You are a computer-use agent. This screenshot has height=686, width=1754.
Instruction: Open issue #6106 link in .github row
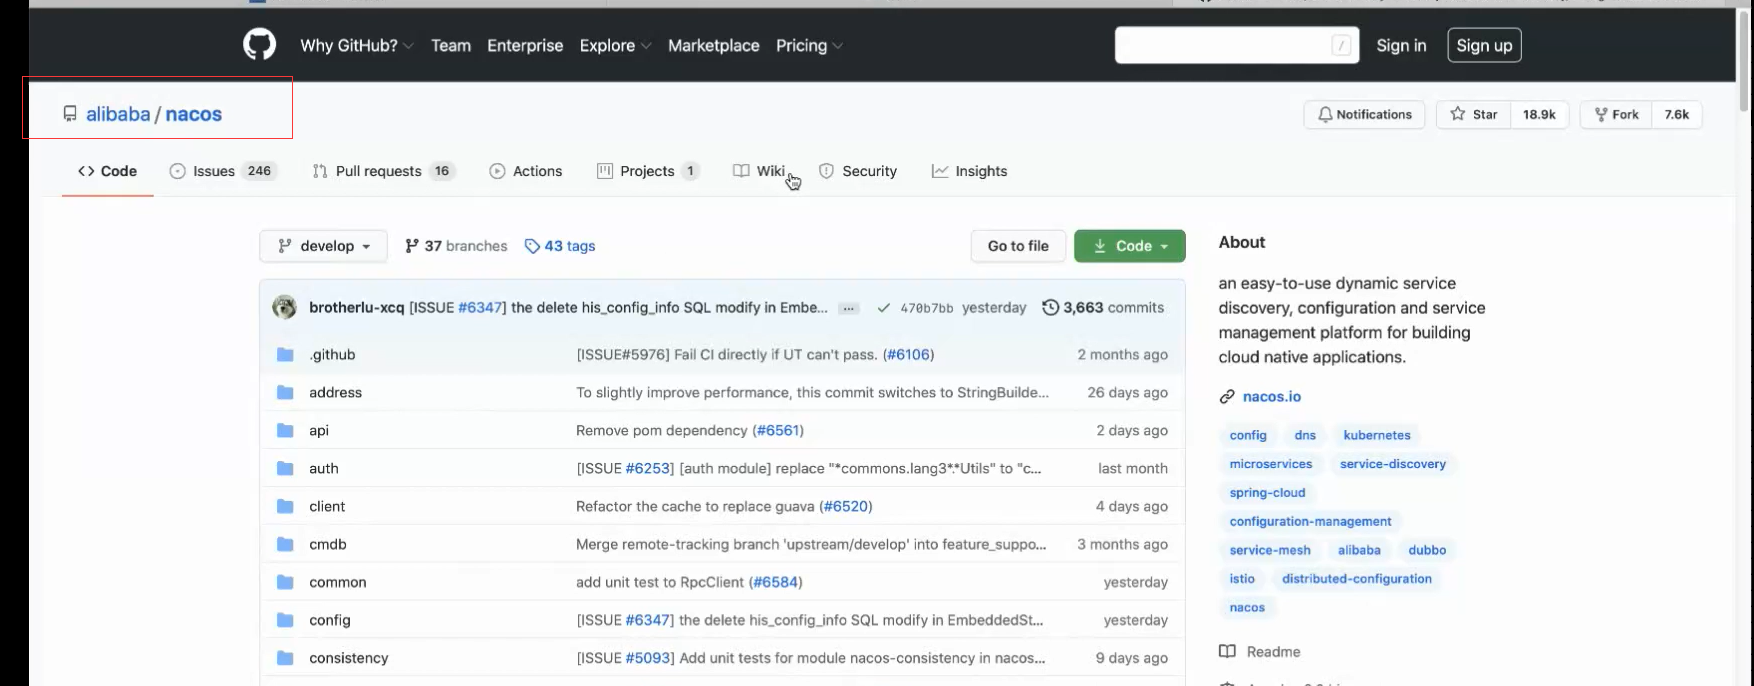(908, 354)
